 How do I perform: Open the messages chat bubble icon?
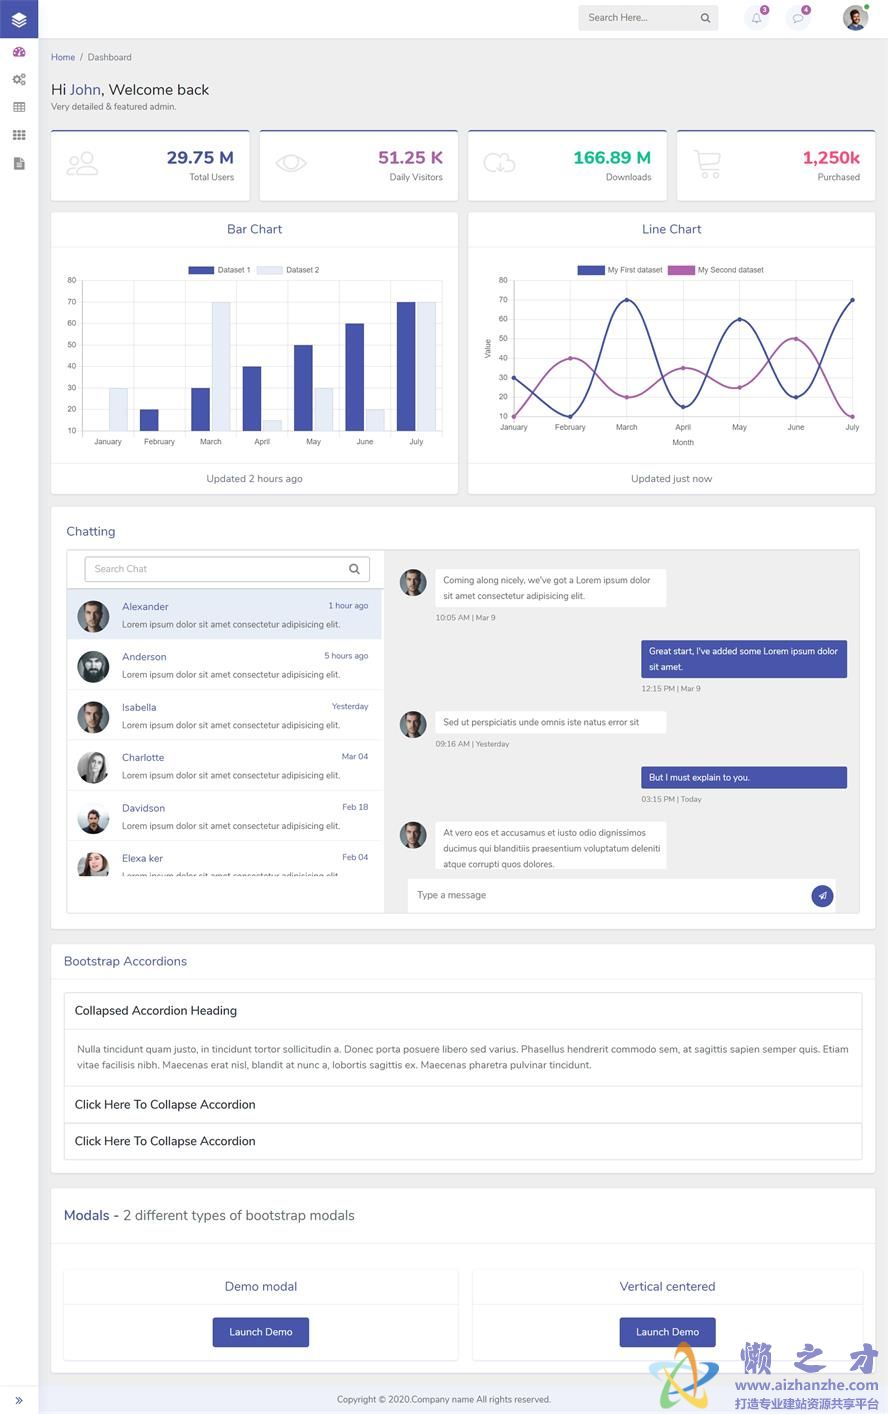[x=798, y=18]
